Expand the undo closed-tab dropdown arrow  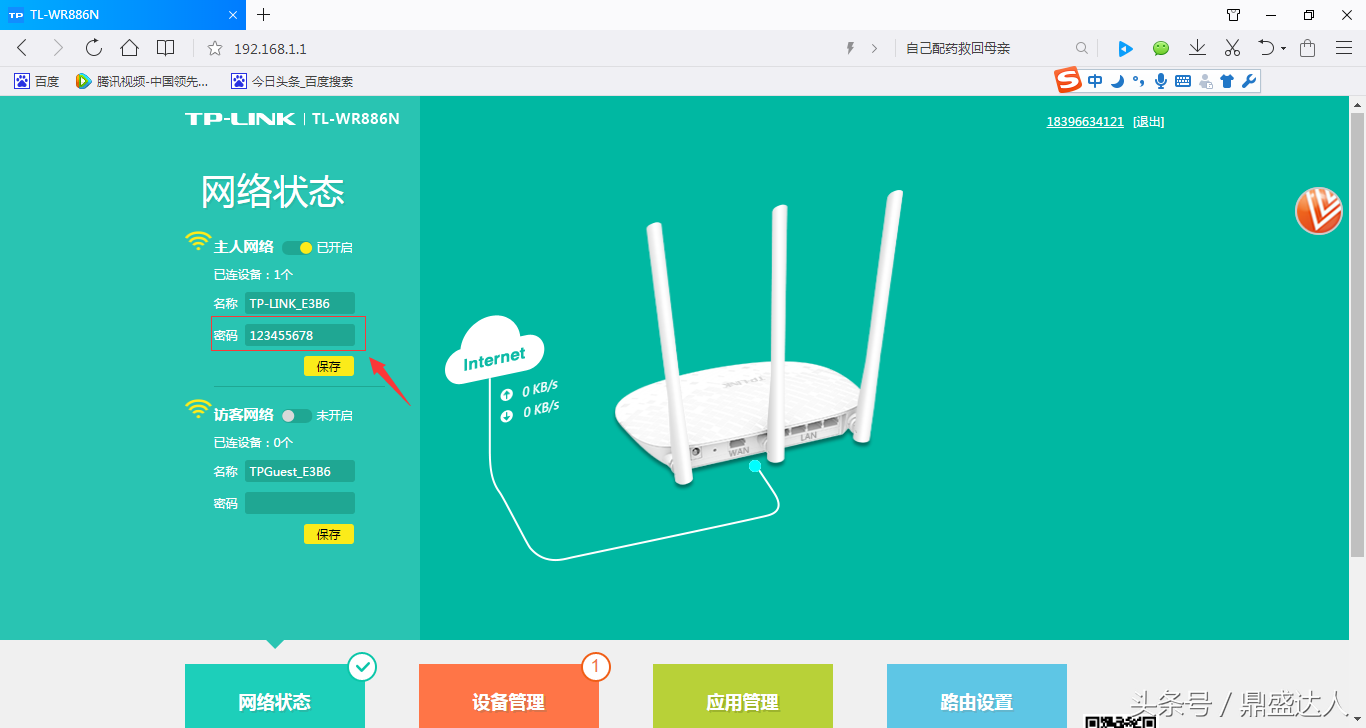pos(1283,49)
